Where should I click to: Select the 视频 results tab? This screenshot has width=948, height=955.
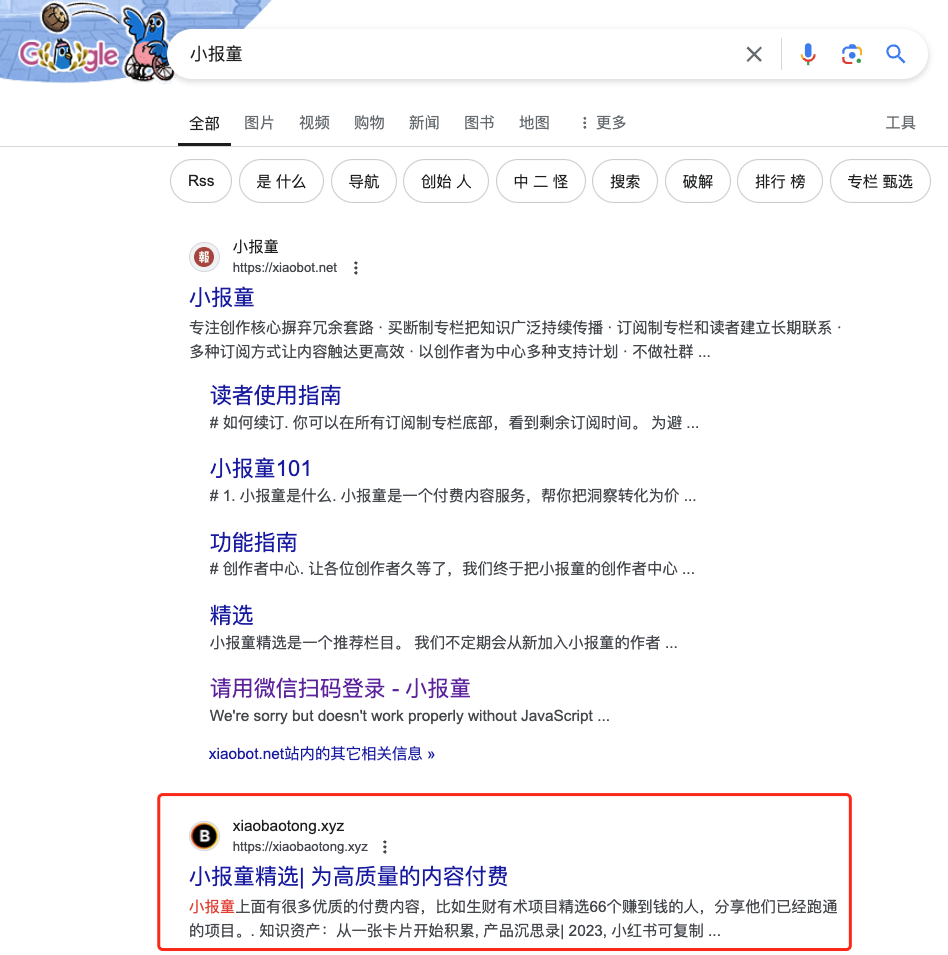(x=314, y=123)
